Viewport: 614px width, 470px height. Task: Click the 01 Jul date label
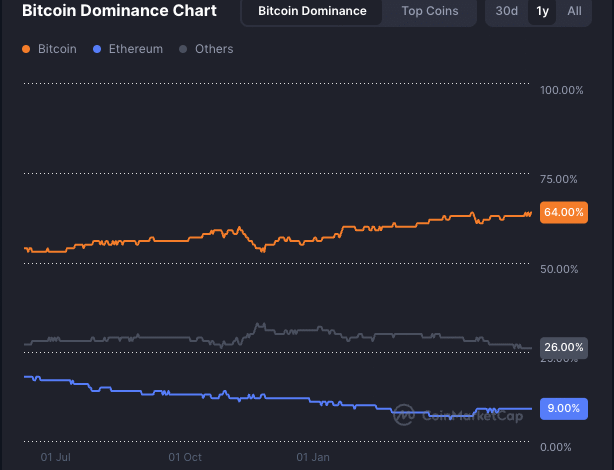click(56, 457)
